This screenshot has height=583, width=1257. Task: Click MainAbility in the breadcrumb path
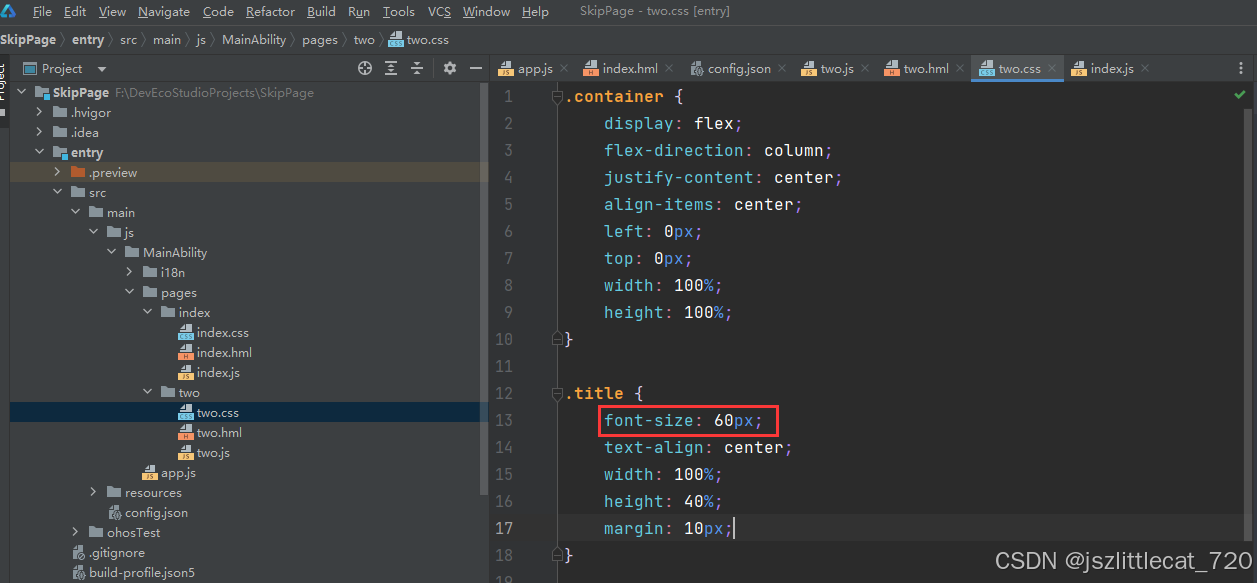point(253,40)
